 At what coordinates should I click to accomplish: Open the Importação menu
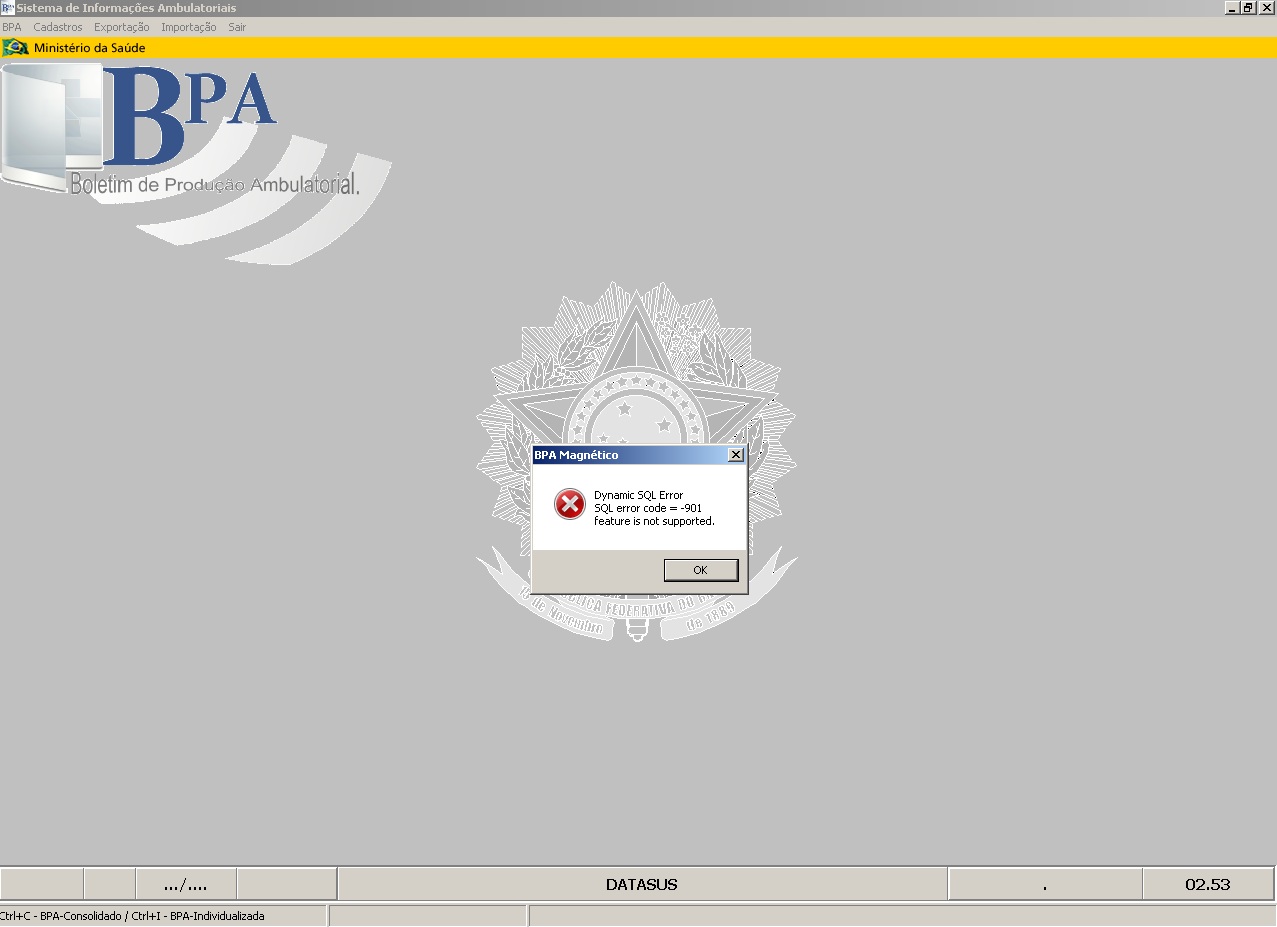coord(188,27)
